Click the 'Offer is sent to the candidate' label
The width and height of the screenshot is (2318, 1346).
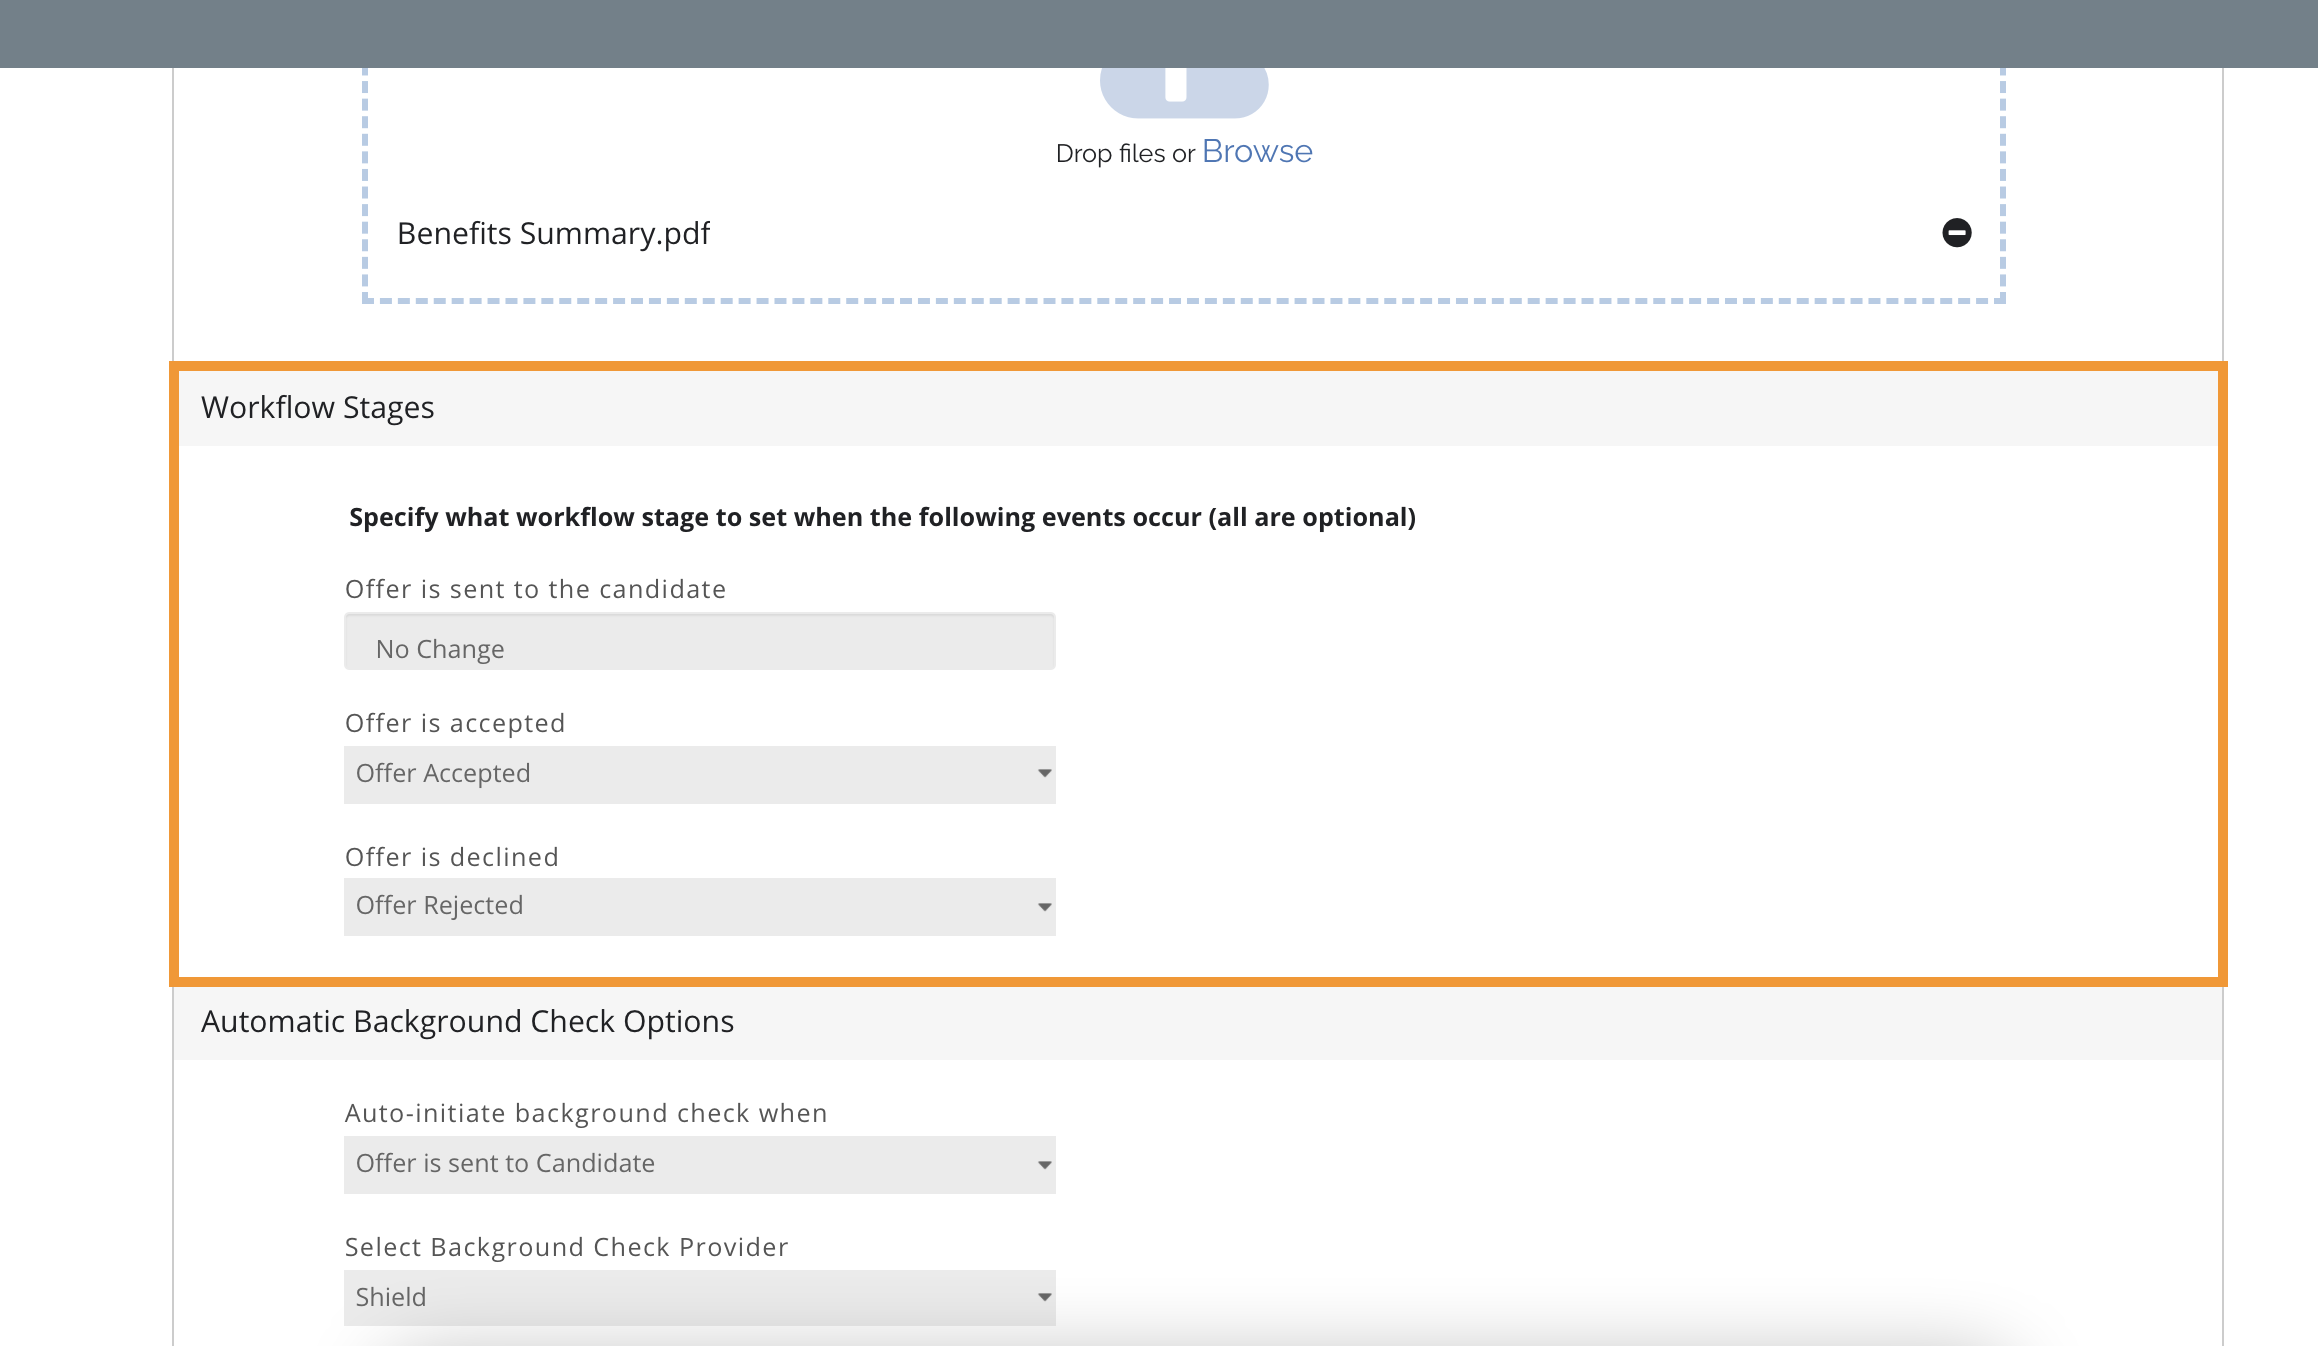(535, 589)
